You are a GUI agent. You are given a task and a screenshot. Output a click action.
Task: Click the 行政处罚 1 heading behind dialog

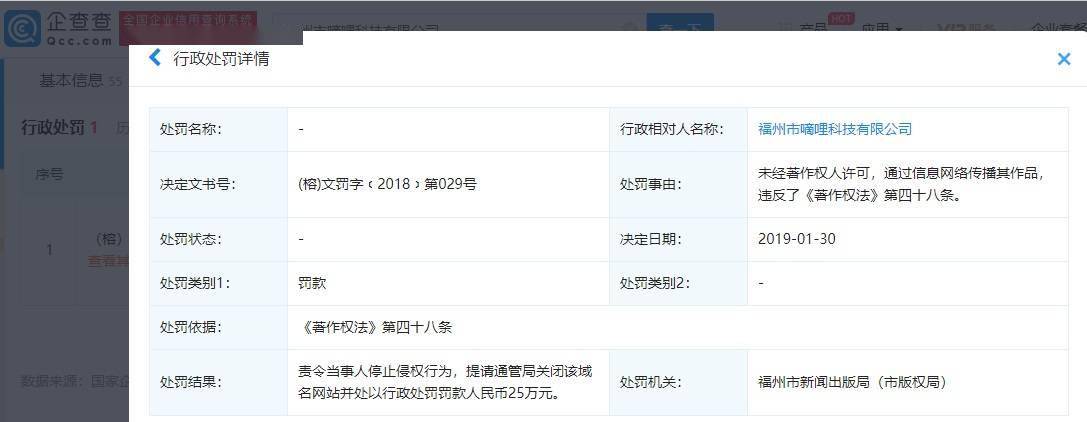pos(60,128)
